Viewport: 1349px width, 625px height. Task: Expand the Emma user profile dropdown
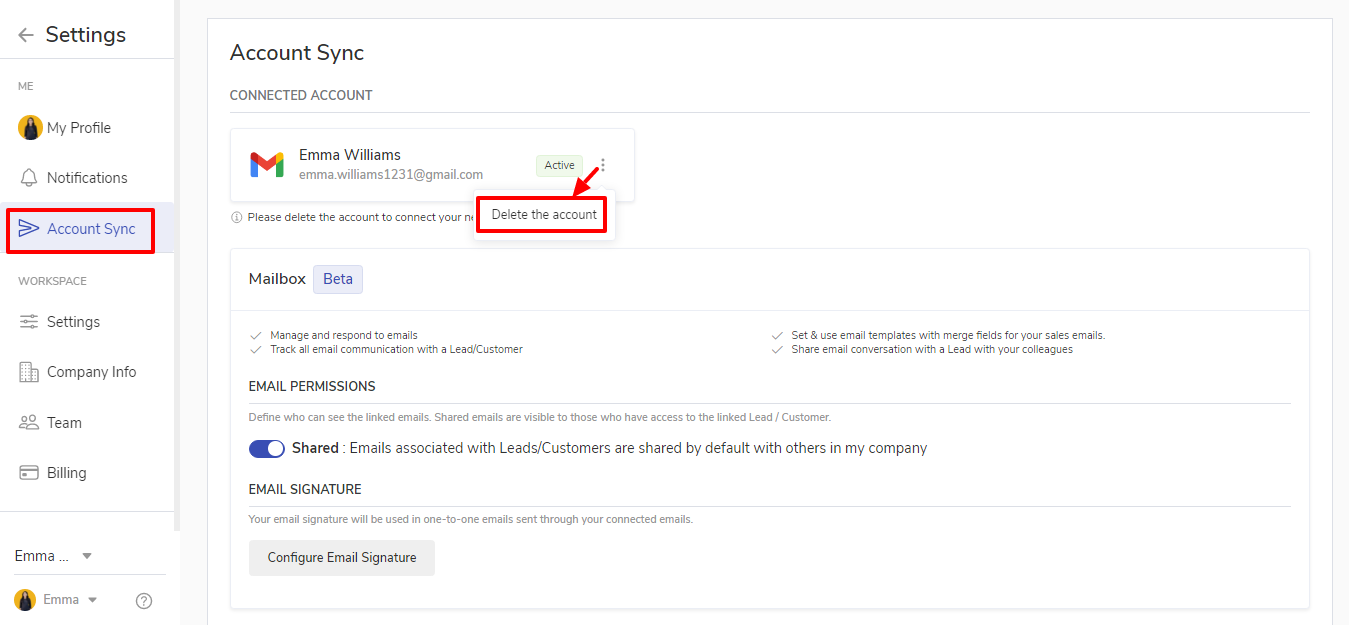92,600
